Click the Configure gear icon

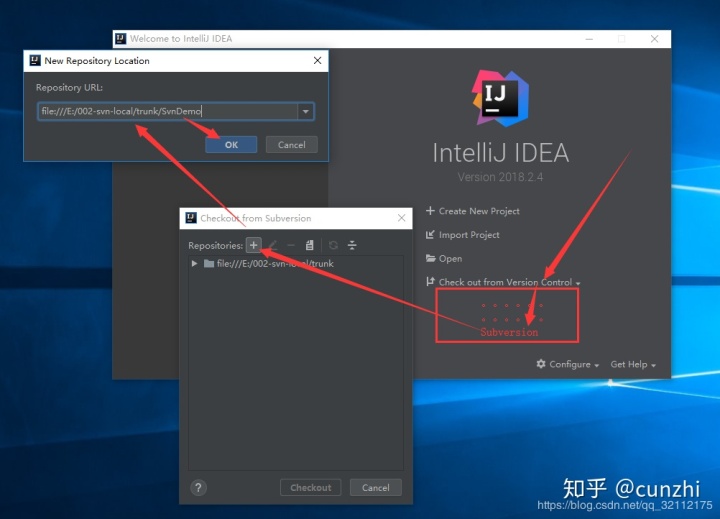coord(541,364)
